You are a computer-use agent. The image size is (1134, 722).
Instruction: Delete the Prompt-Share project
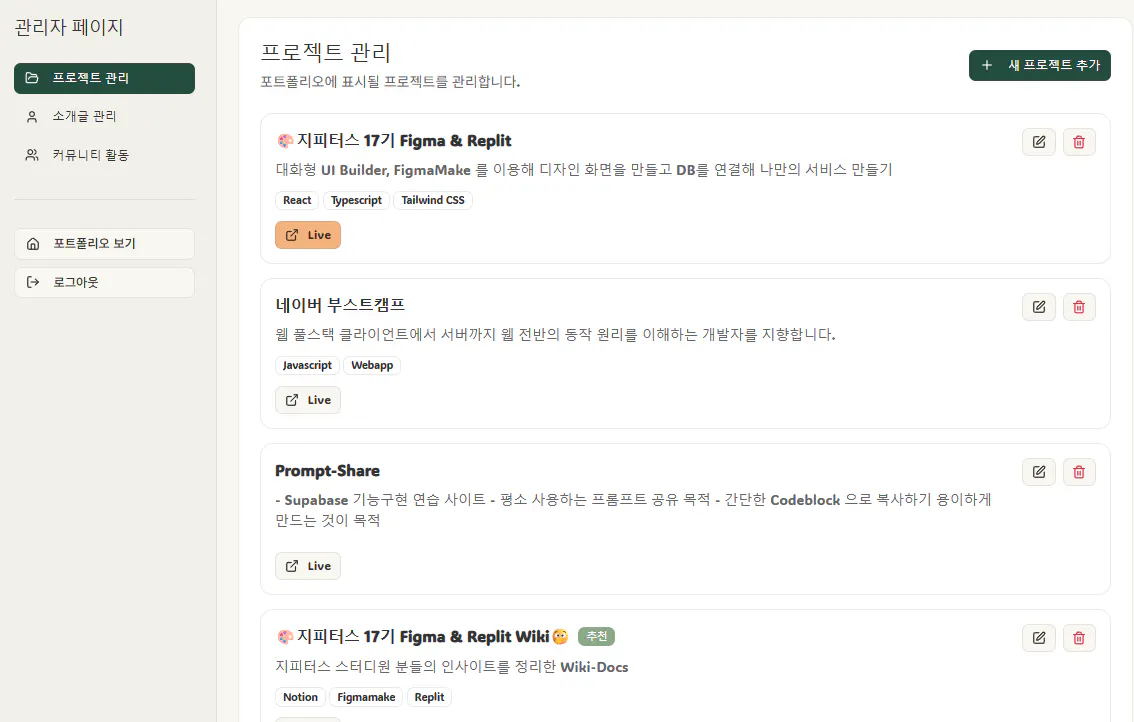click(x=1079, y=472)
